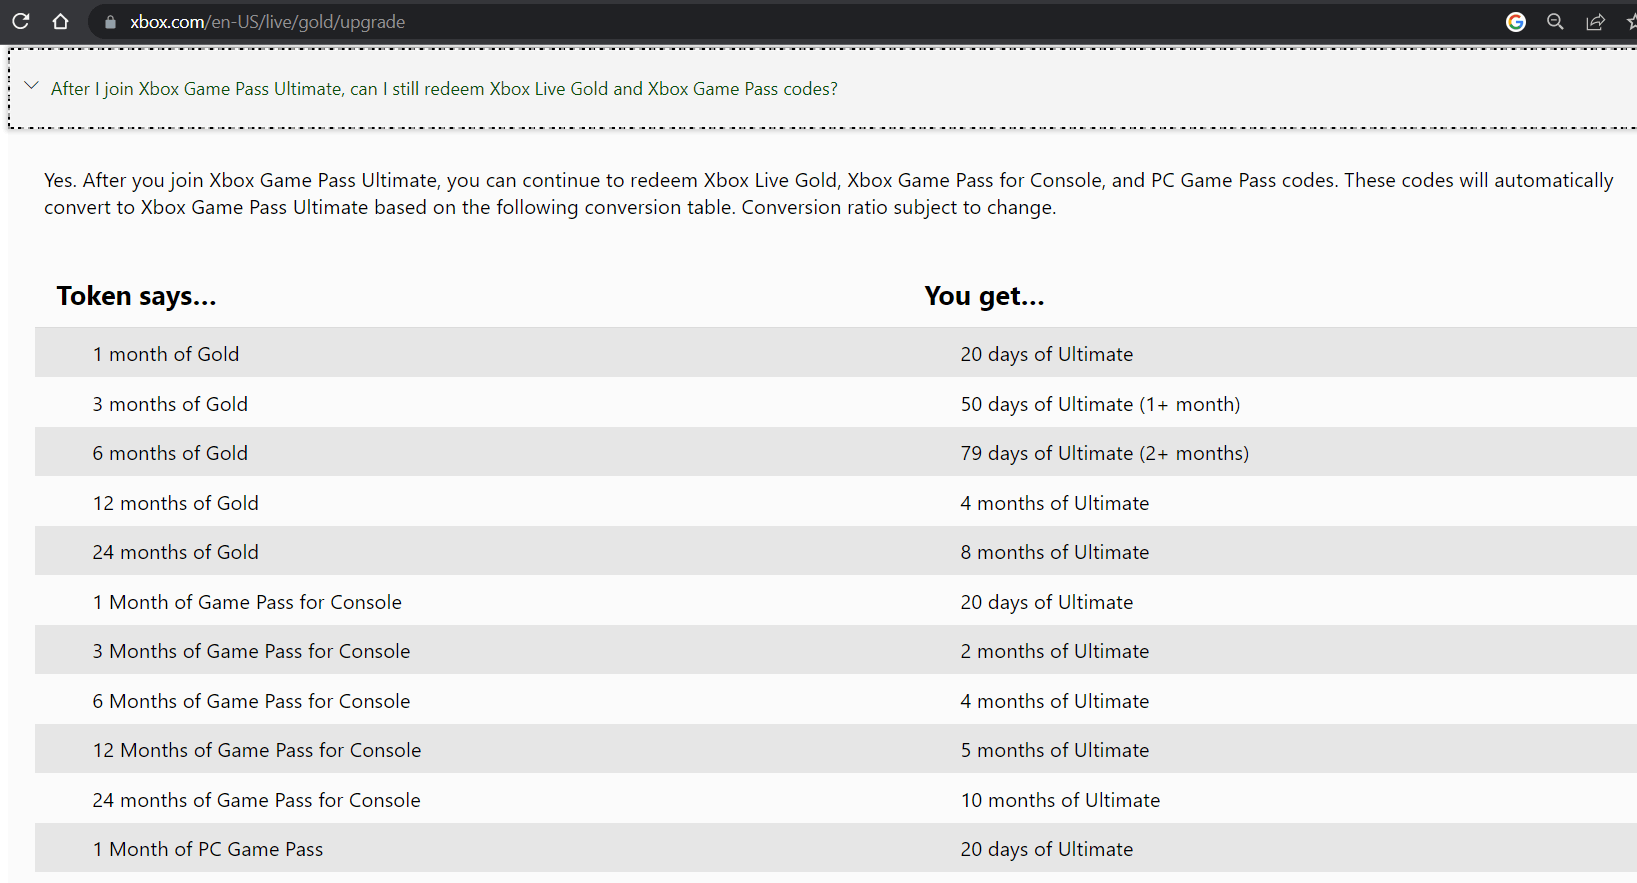This screenshot has width=1637, height=883.
Task: Click the '8 months of Ultimate' value
Action: [x=1055, y=552]
